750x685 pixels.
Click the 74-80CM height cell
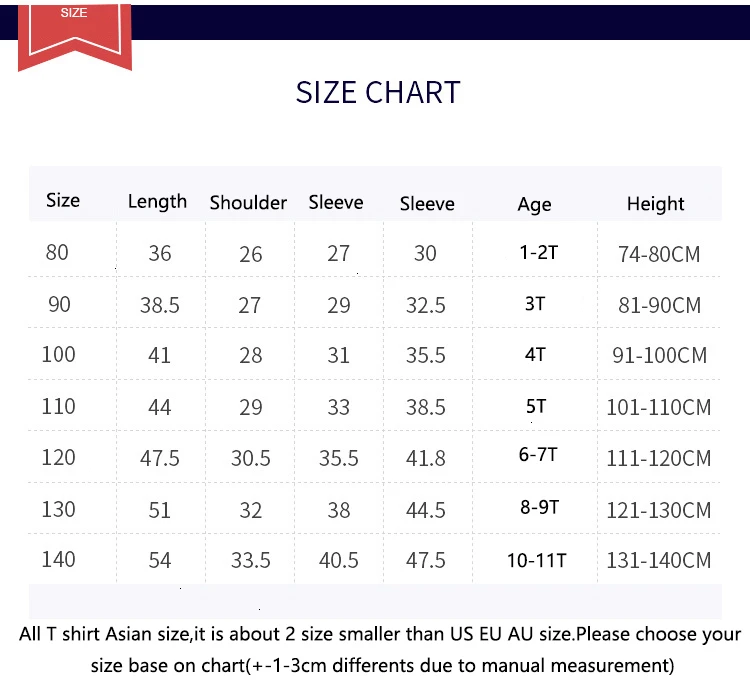point(659,254)
